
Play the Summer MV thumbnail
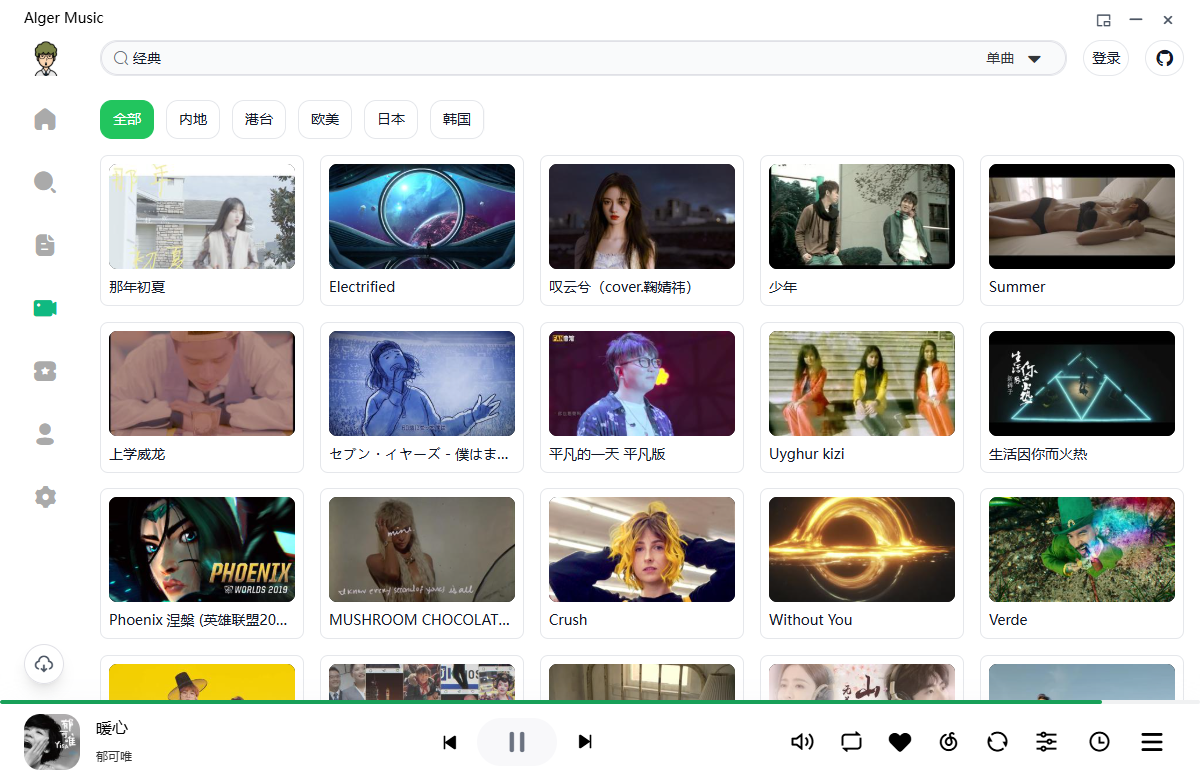pos(1082,216)
